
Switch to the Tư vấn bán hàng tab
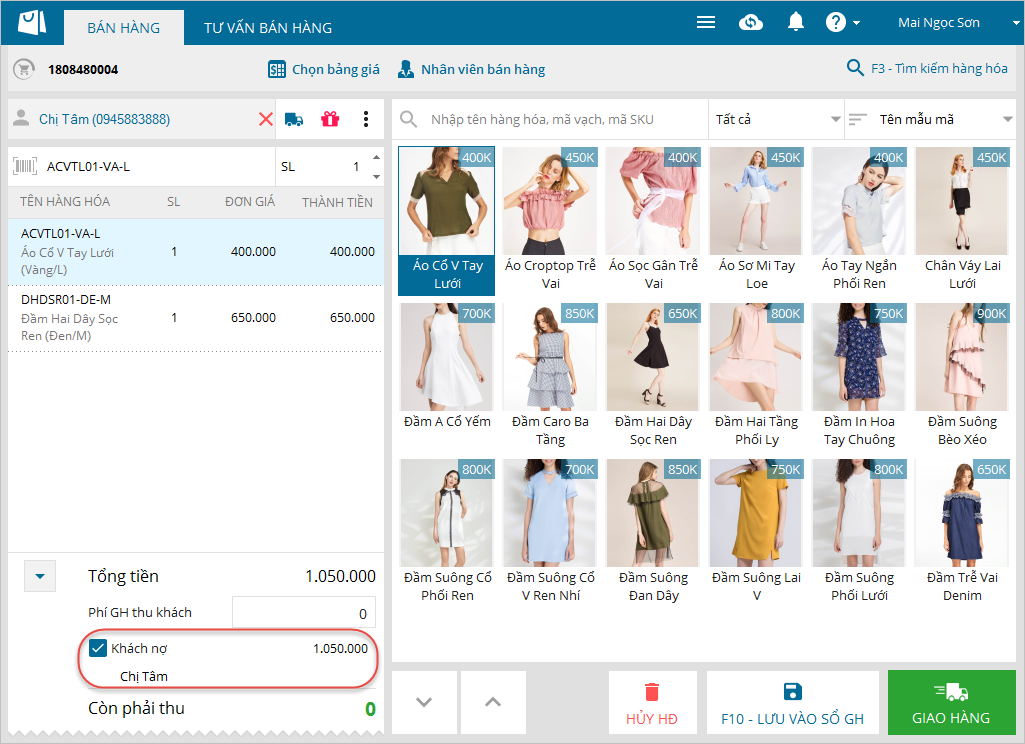[268, 28]
